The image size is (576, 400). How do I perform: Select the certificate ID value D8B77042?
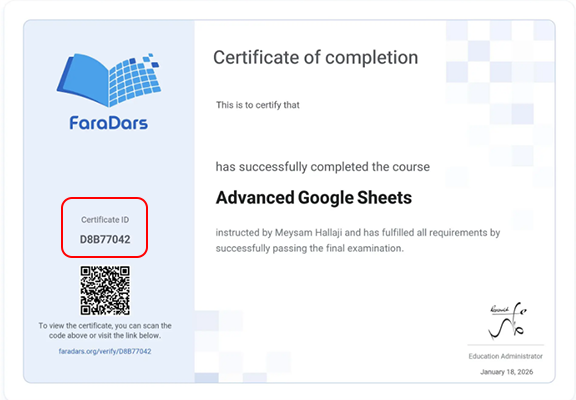[x=105, y=239]
